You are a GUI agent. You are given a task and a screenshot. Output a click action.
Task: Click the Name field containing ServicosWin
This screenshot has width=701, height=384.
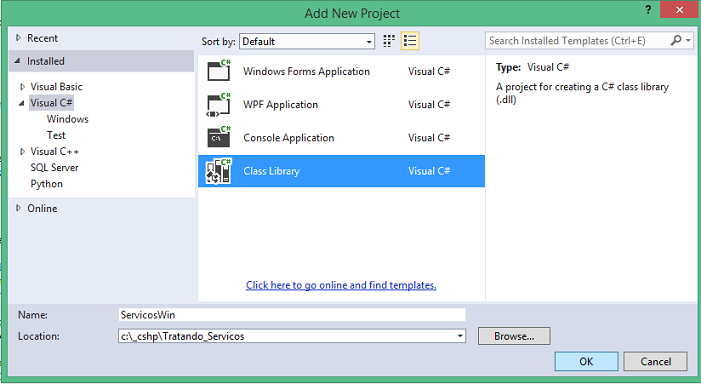(292, 315)
